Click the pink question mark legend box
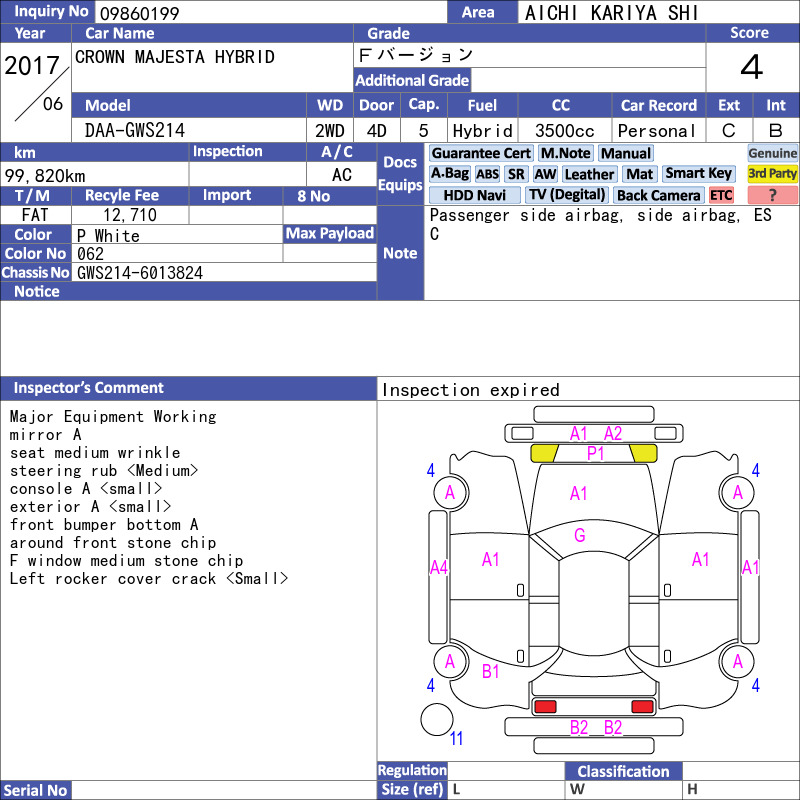800x800 pixels. [x=772, y=195]
